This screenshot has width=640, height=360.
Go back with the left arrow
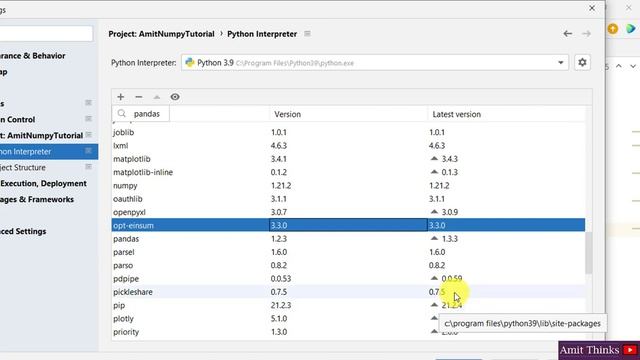coord(567,33)
